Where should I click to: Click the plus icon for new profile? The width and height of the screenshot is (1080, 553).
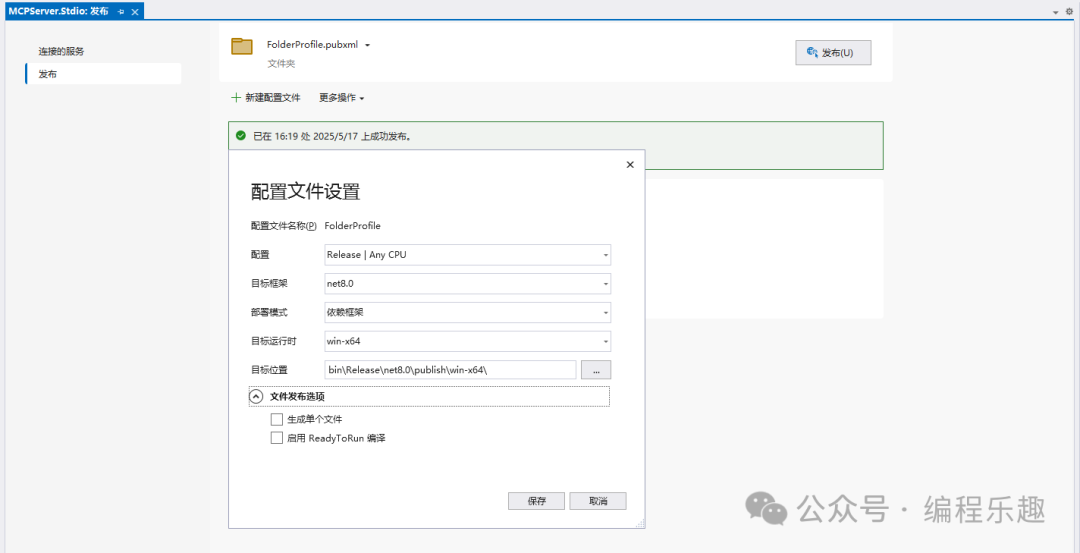point(236,98)
